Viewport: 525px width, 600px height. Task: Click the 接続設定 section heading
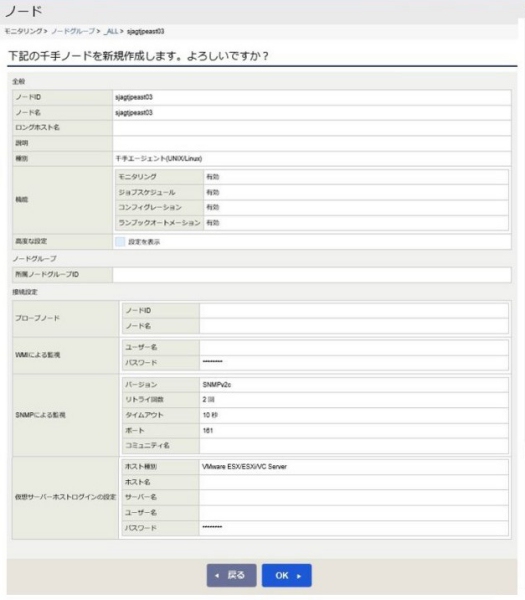coord(25,292)
